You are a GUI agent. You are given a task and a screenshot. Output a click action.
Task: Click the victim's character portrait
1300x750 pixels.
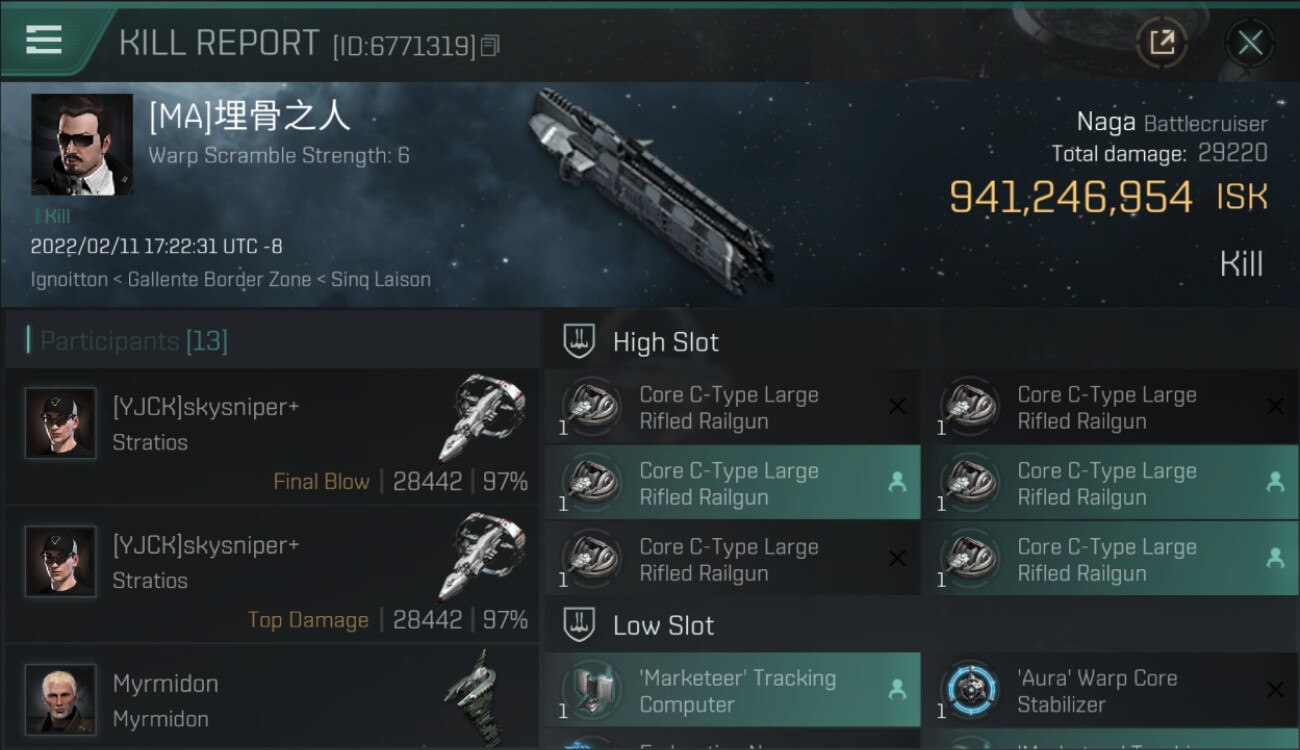pyautogui.click(x=82, y=145)
